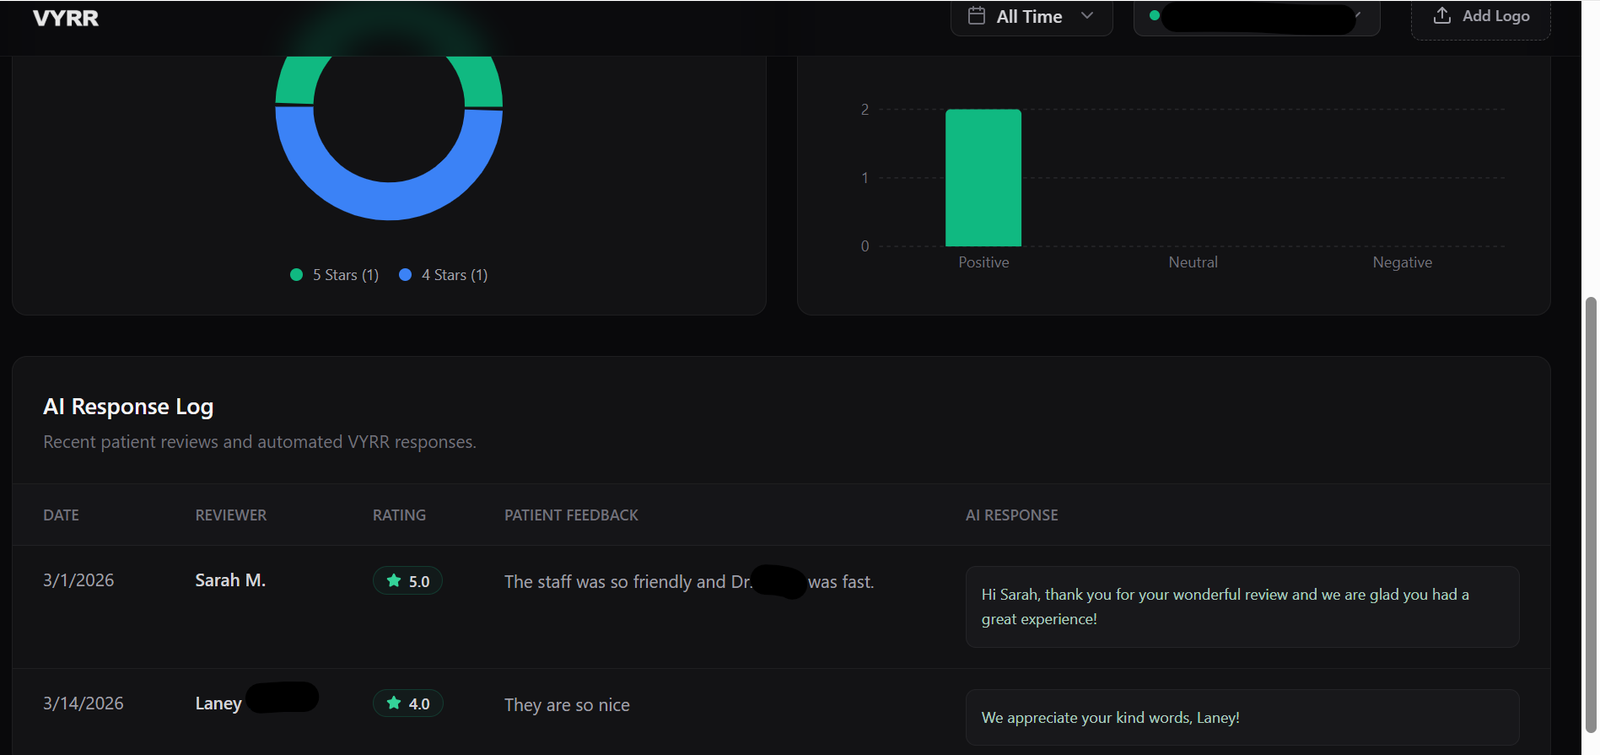Viewport: 1600px width, 755px height.
Task: Open the redacted location selector dropdown
Action: point(1256,17)
